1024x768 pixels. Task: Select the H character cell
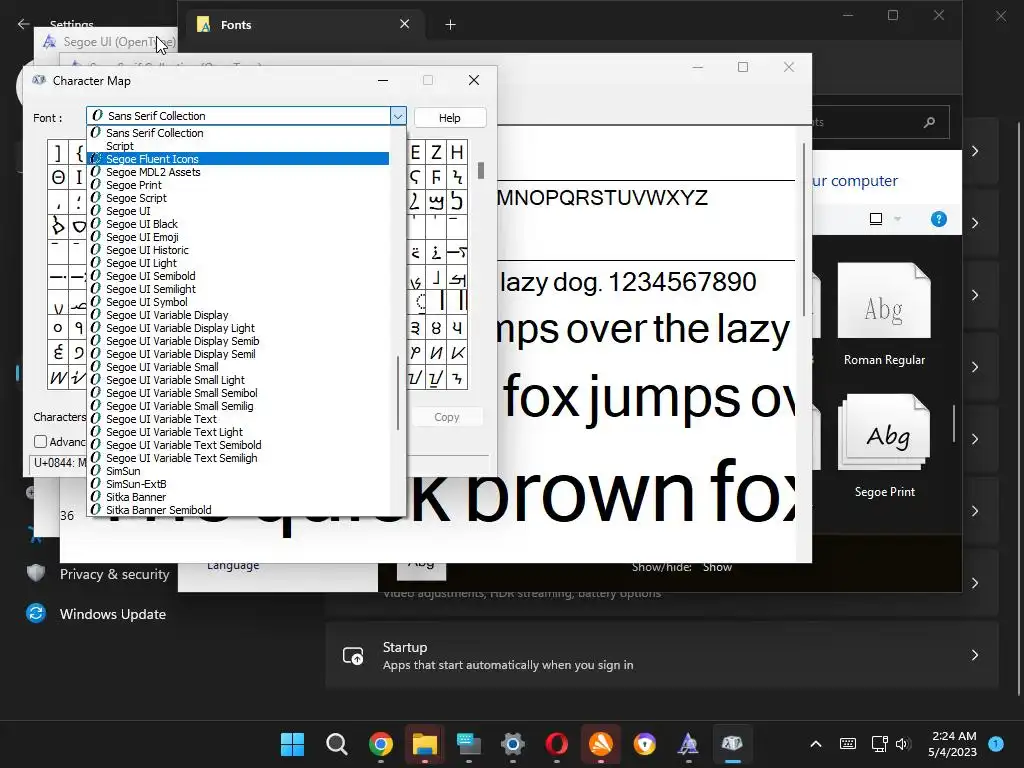[x=457, y=152]
